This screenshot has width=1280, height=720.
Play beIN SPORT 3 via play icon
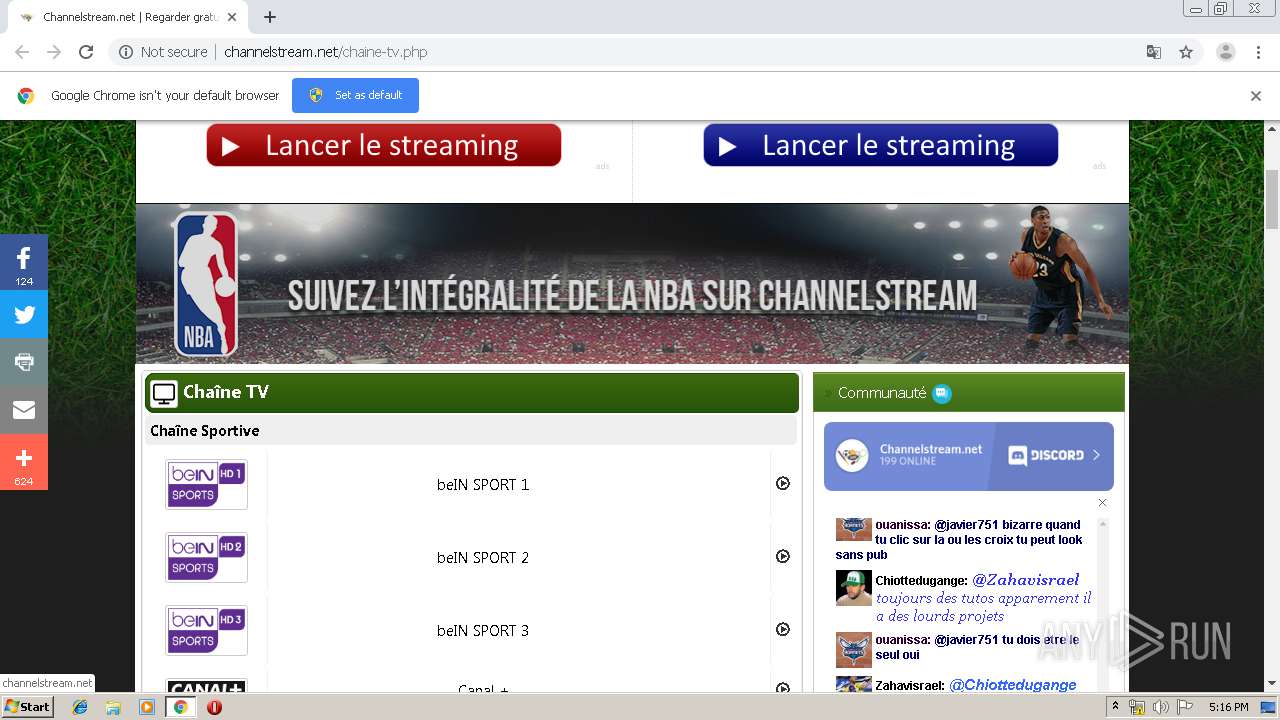[783, 629]
